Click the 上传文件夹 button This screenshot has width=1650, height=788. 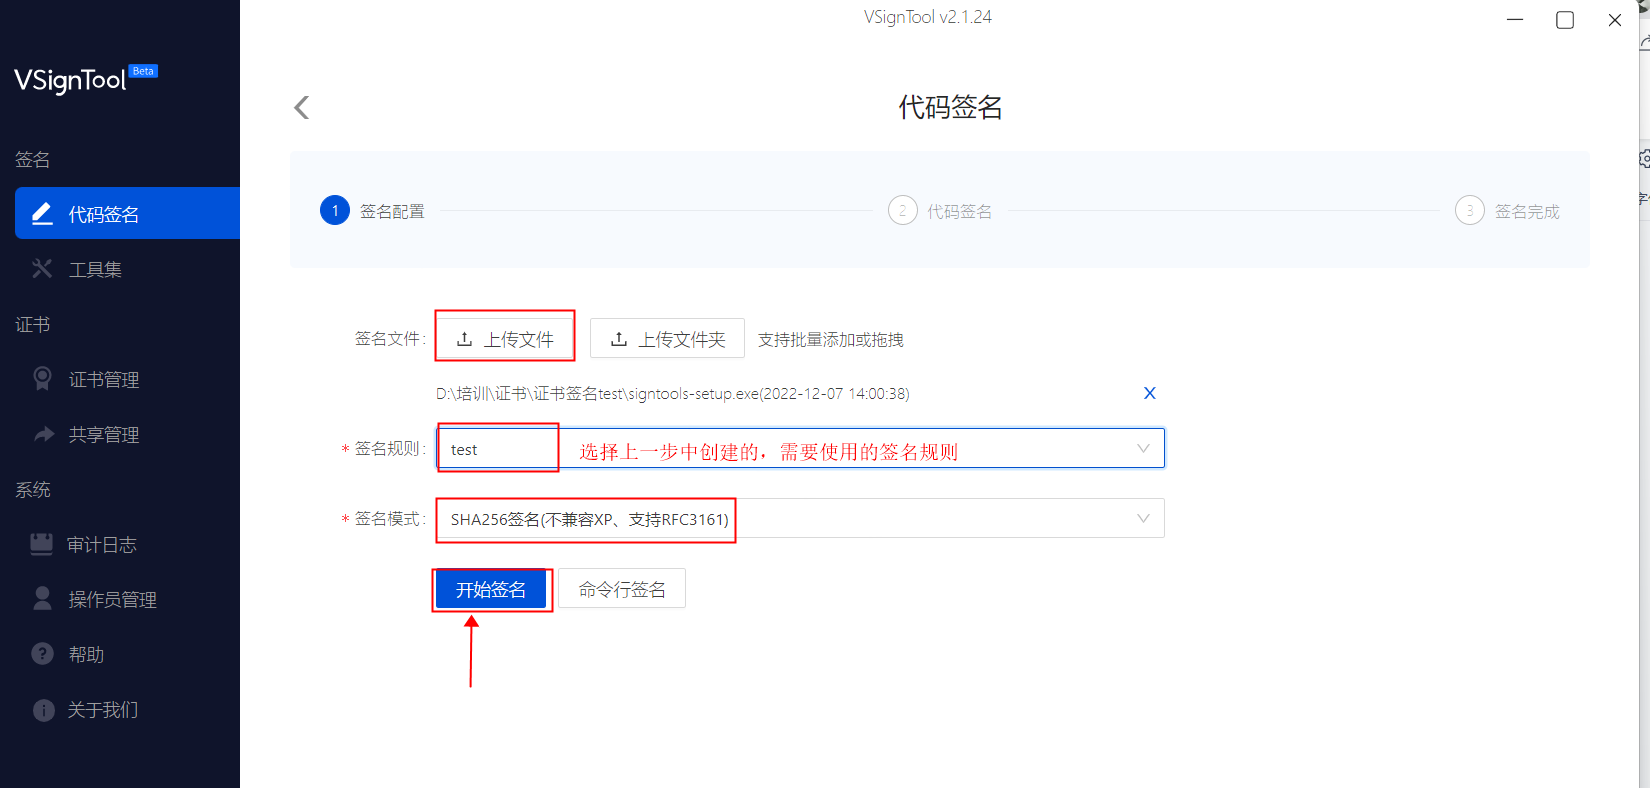click(x=667, y=338)
